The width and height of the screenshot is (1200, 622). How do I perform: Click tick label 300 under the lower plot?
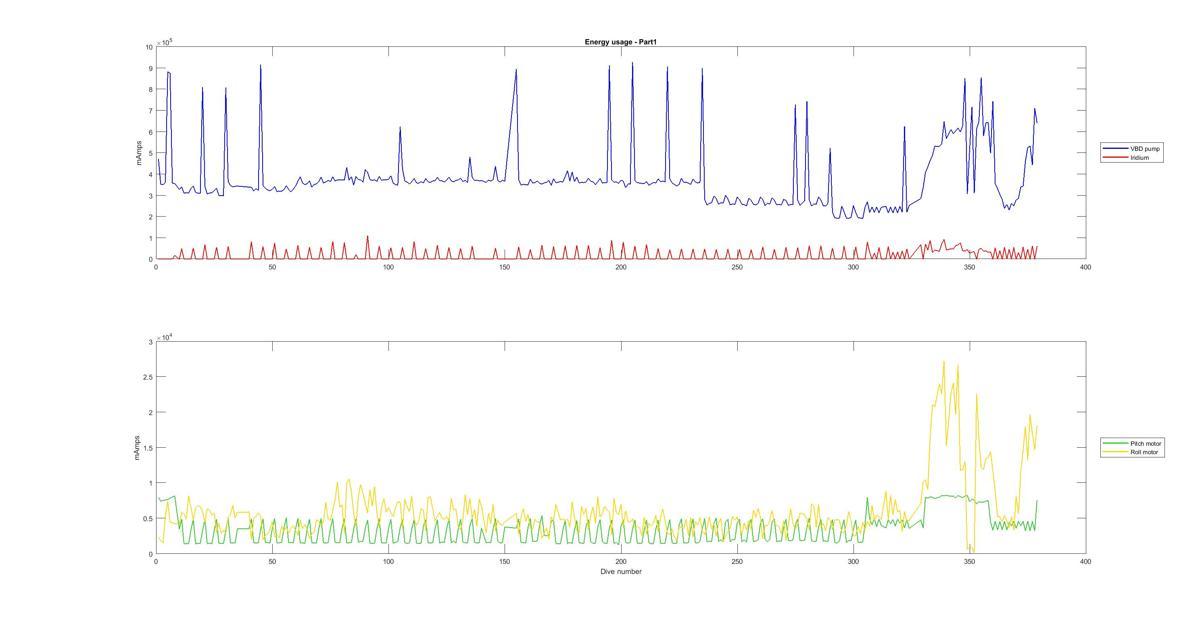coord(853,562)
